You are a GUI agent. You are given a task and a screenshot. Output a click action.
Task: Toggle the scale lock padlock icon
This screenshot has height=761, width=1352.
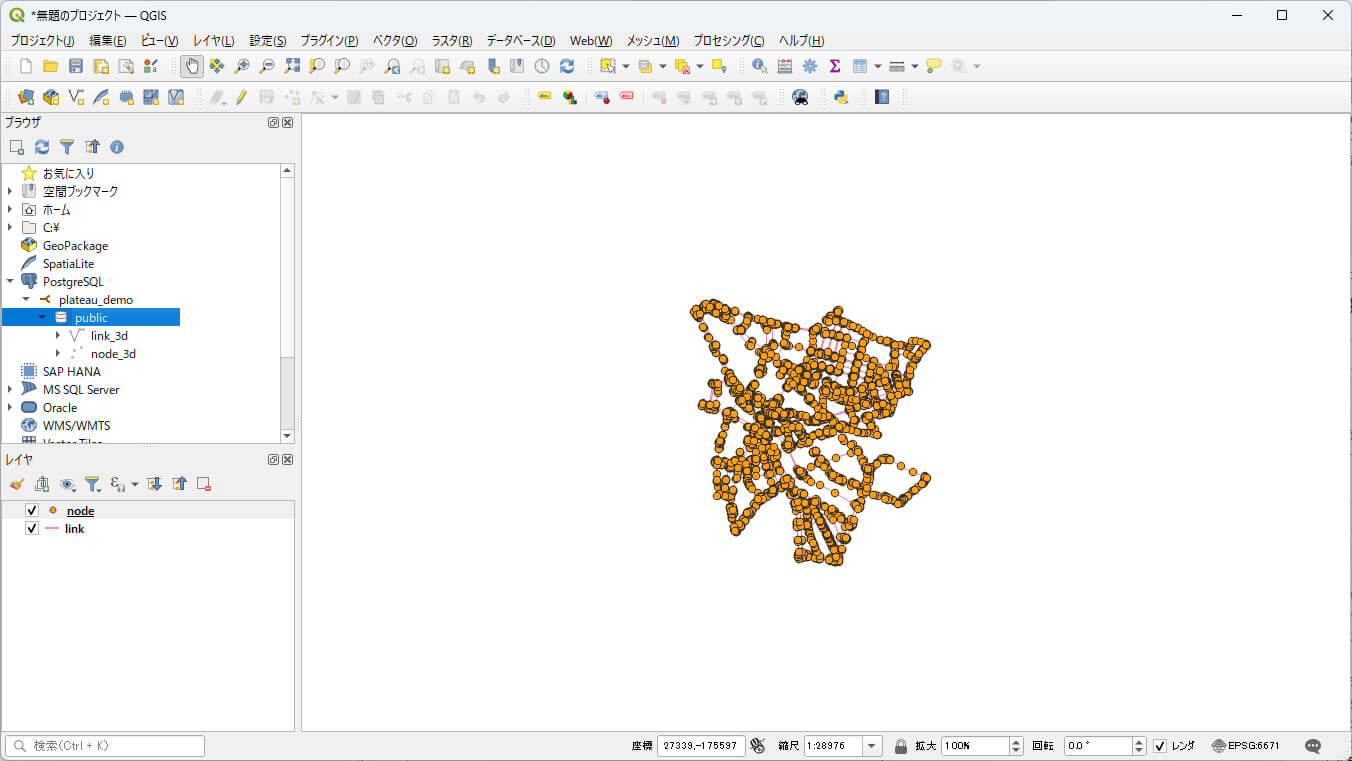(x=901, y=746)
